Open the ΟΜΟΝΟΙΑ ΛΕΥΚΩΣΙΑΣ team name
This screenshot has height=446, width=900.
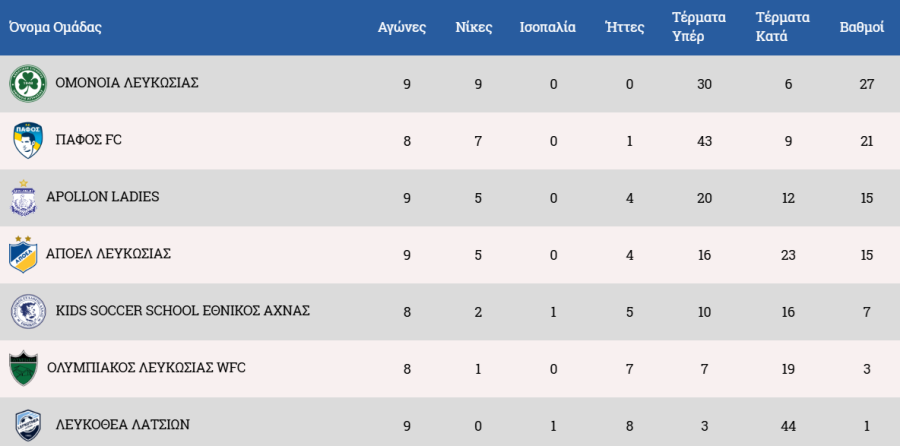(x=127, y=83)
